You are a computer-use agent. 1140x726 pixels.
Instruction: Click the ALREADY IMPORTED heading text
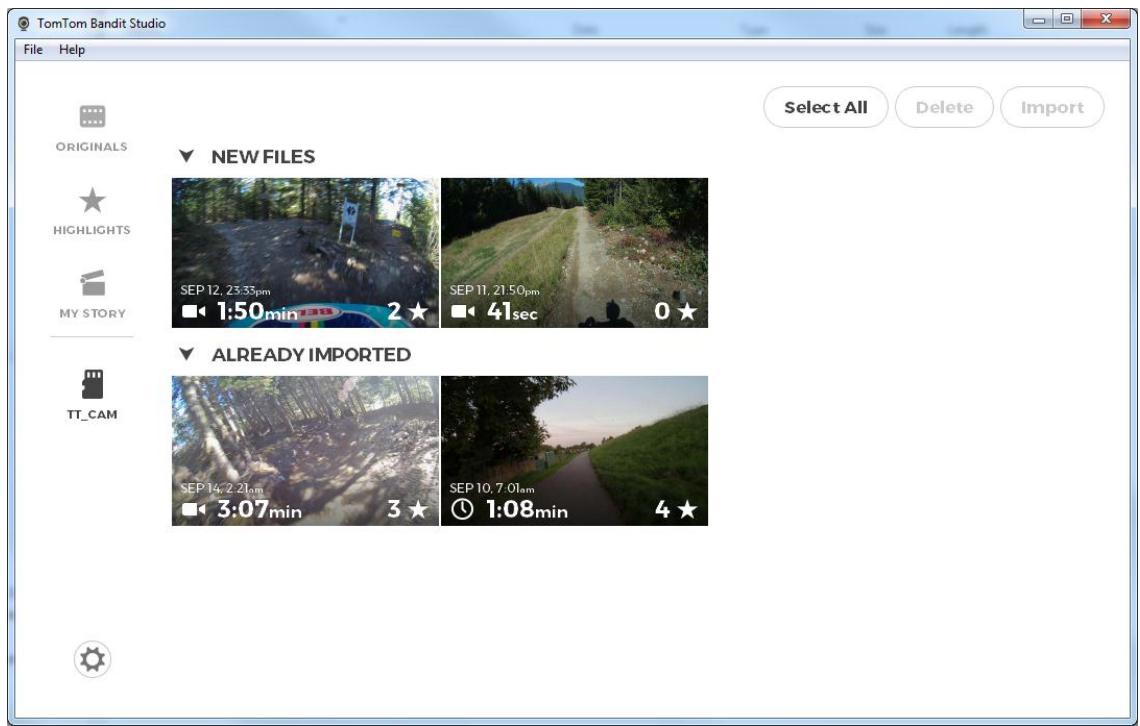click(x=311, y=355)
